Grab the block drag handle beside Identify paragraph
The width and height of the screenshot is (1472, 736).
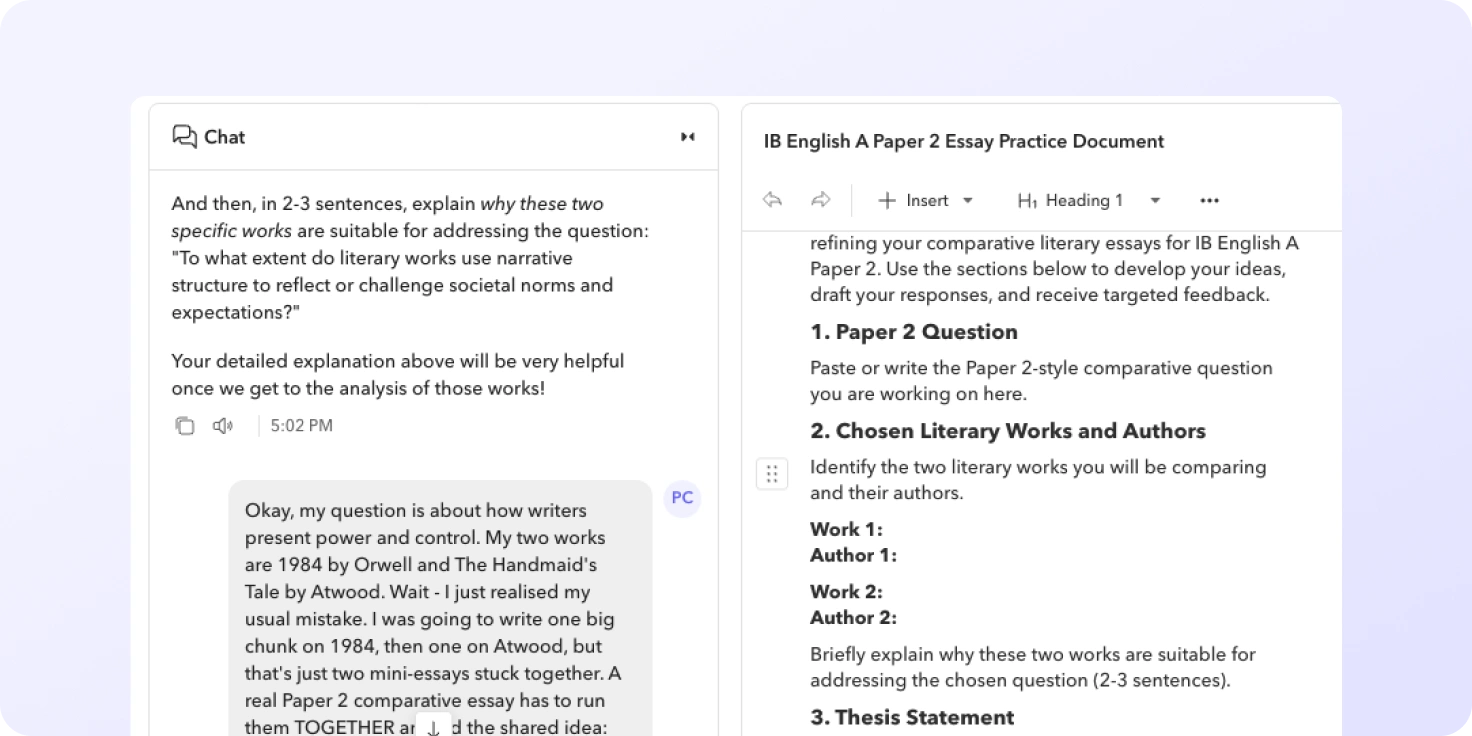(772, 474)
